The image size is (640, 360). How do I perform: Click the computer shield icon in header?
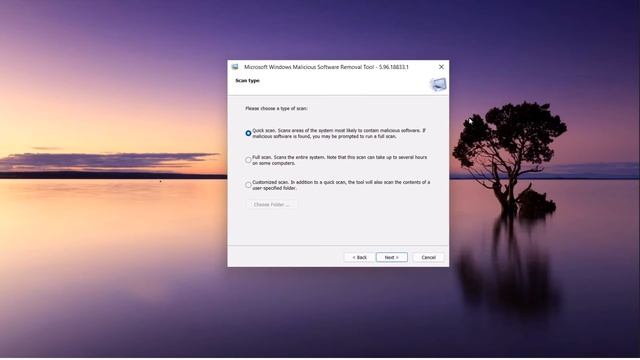click(x=438, y=84)
